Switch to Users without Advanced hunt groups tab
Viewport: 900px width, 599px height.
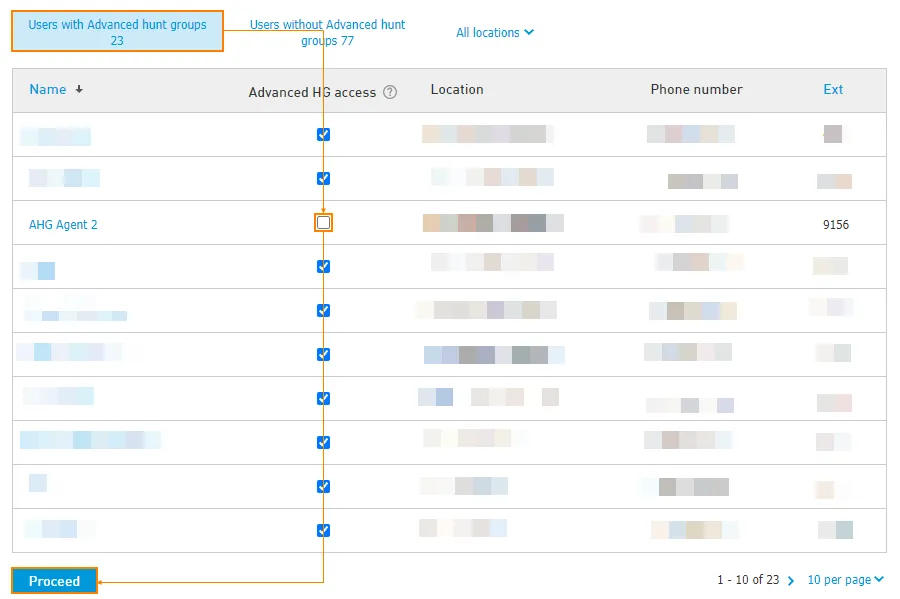coord(327,32)
